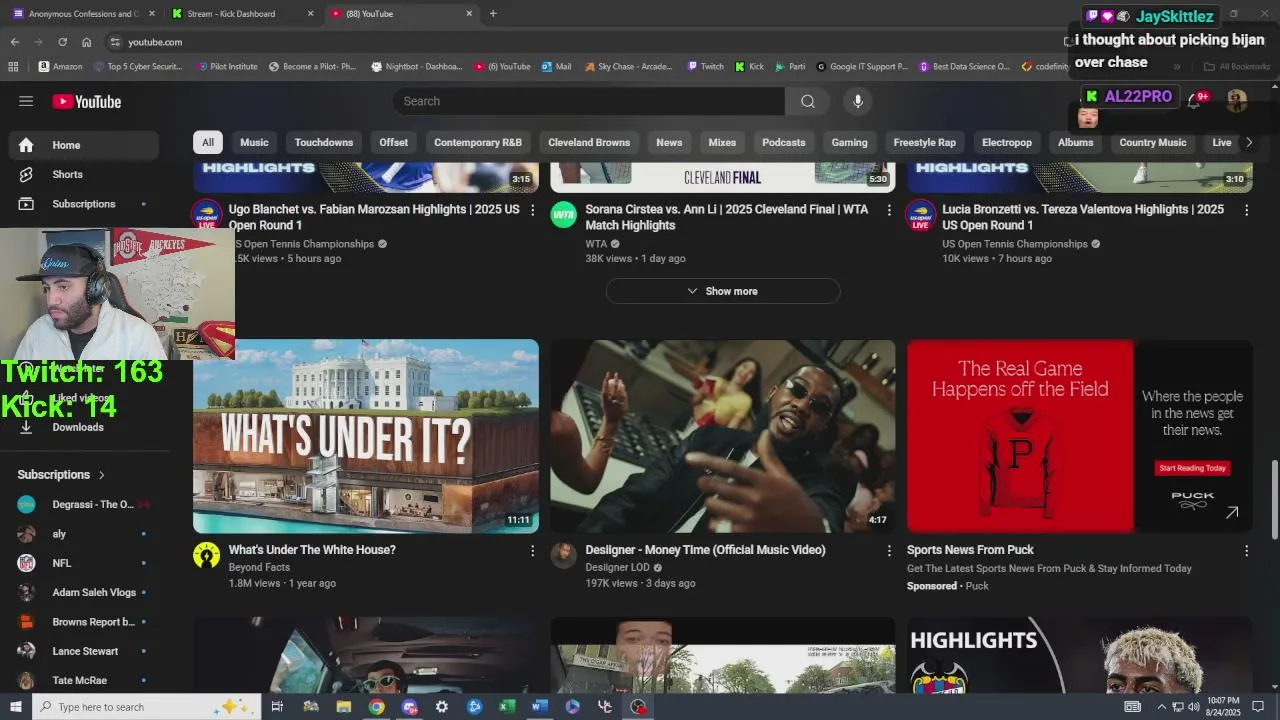Screen dimensions: 1280x720
Task: Reload the page in browser toolbar
Action: 62,42
